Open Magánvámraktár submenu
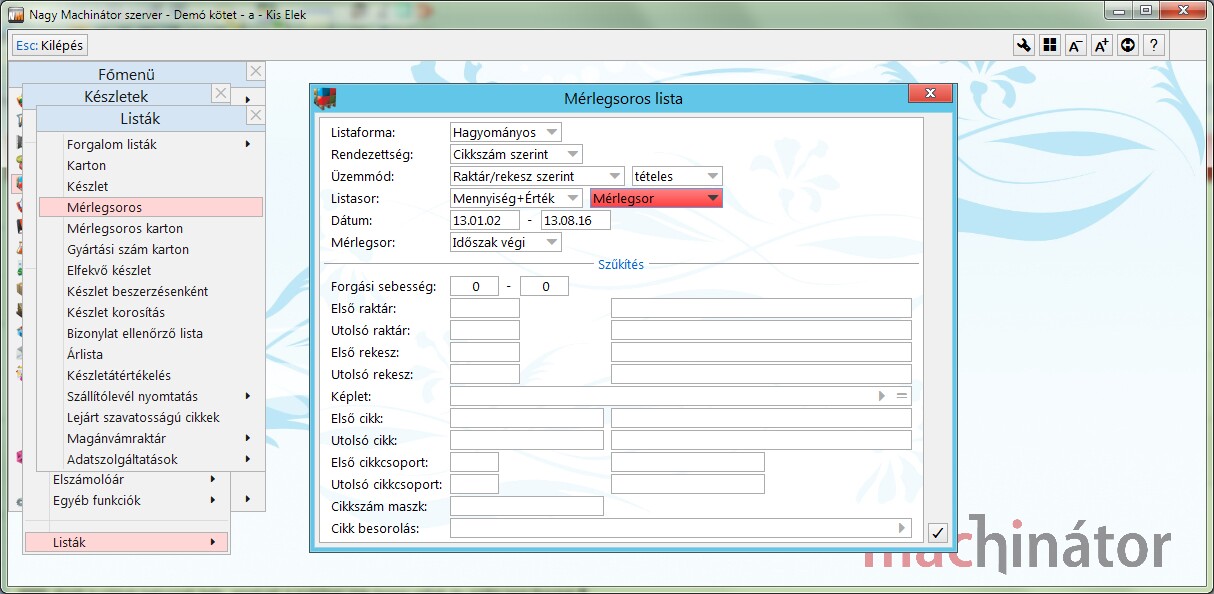Viewport: 1214px width, 594px height. pos(151,438)
